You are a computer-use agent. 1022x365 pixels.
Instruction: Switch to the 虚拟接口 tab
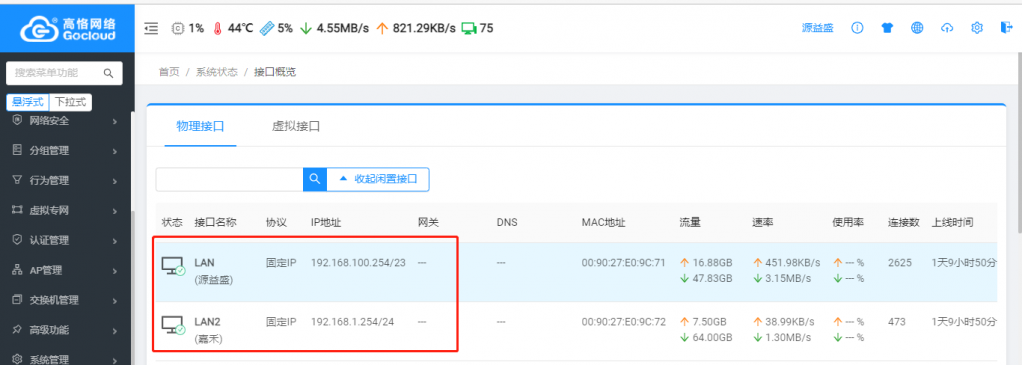(296, 126)
